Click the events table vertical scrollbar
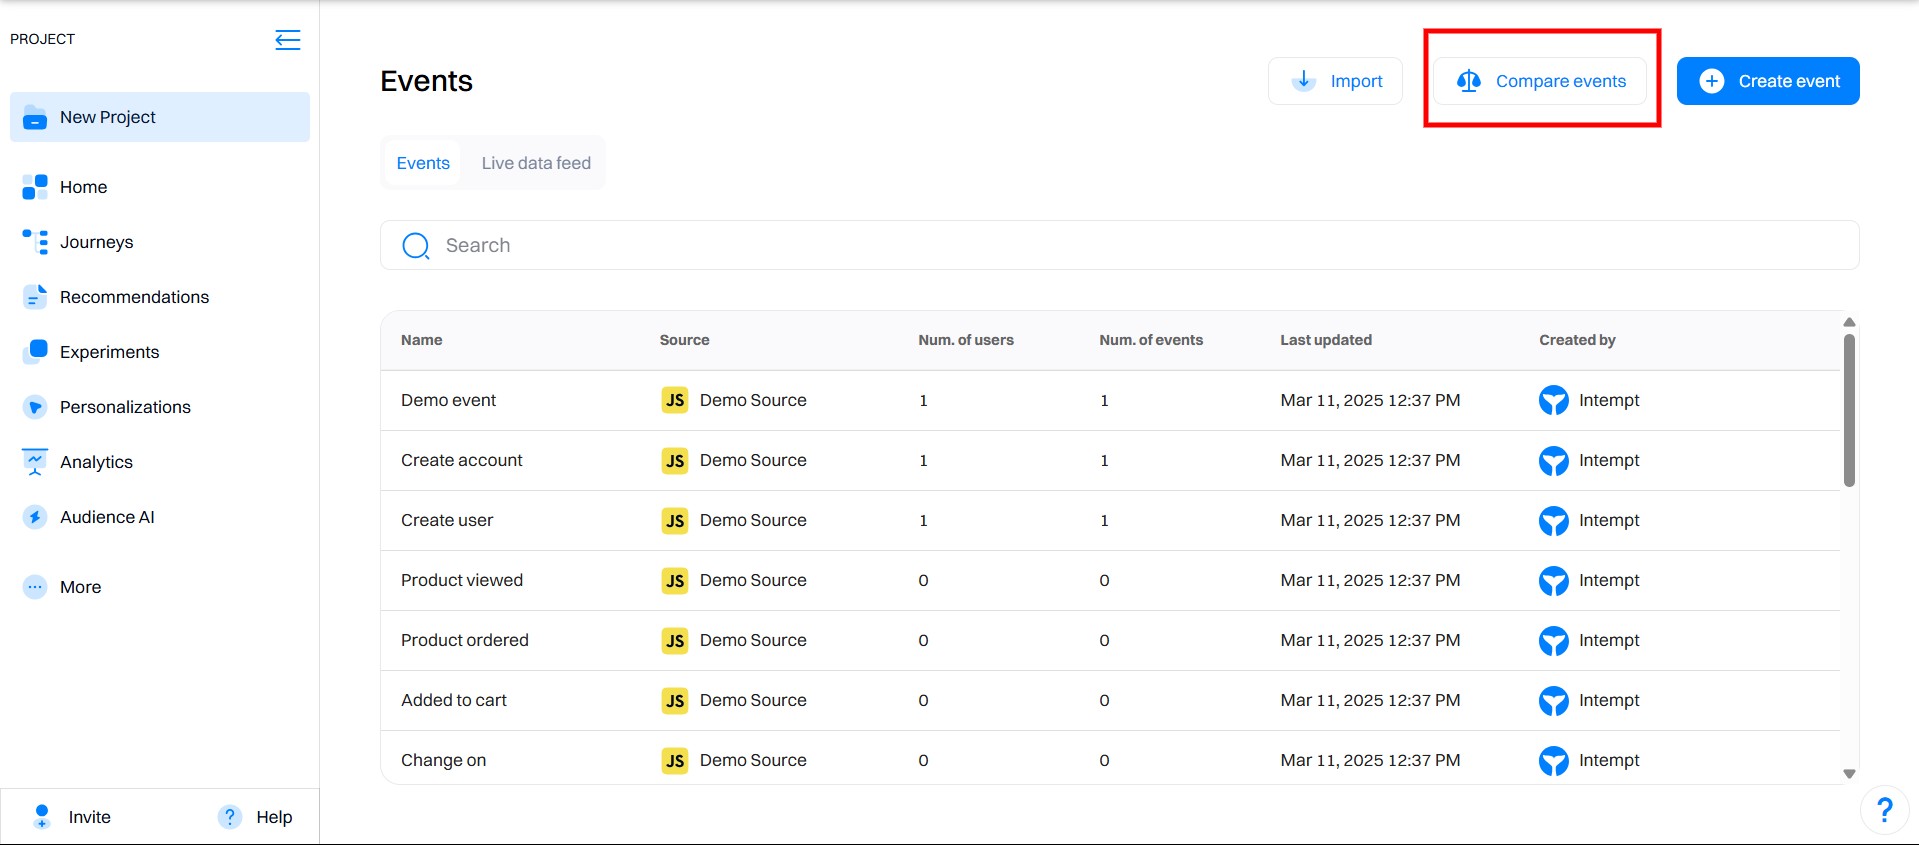The image size is (1919, 845). (1849, 410)
